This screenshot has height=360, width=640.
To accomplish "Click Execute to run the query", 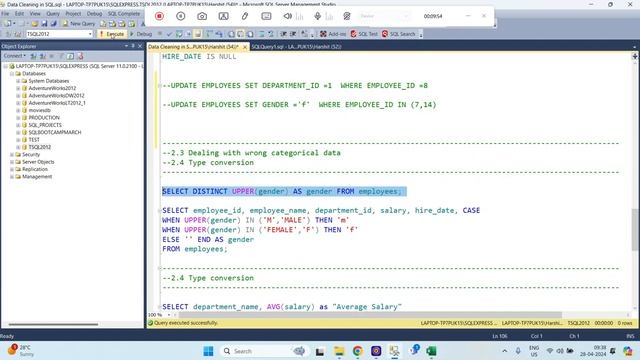I will pos(111,34).
